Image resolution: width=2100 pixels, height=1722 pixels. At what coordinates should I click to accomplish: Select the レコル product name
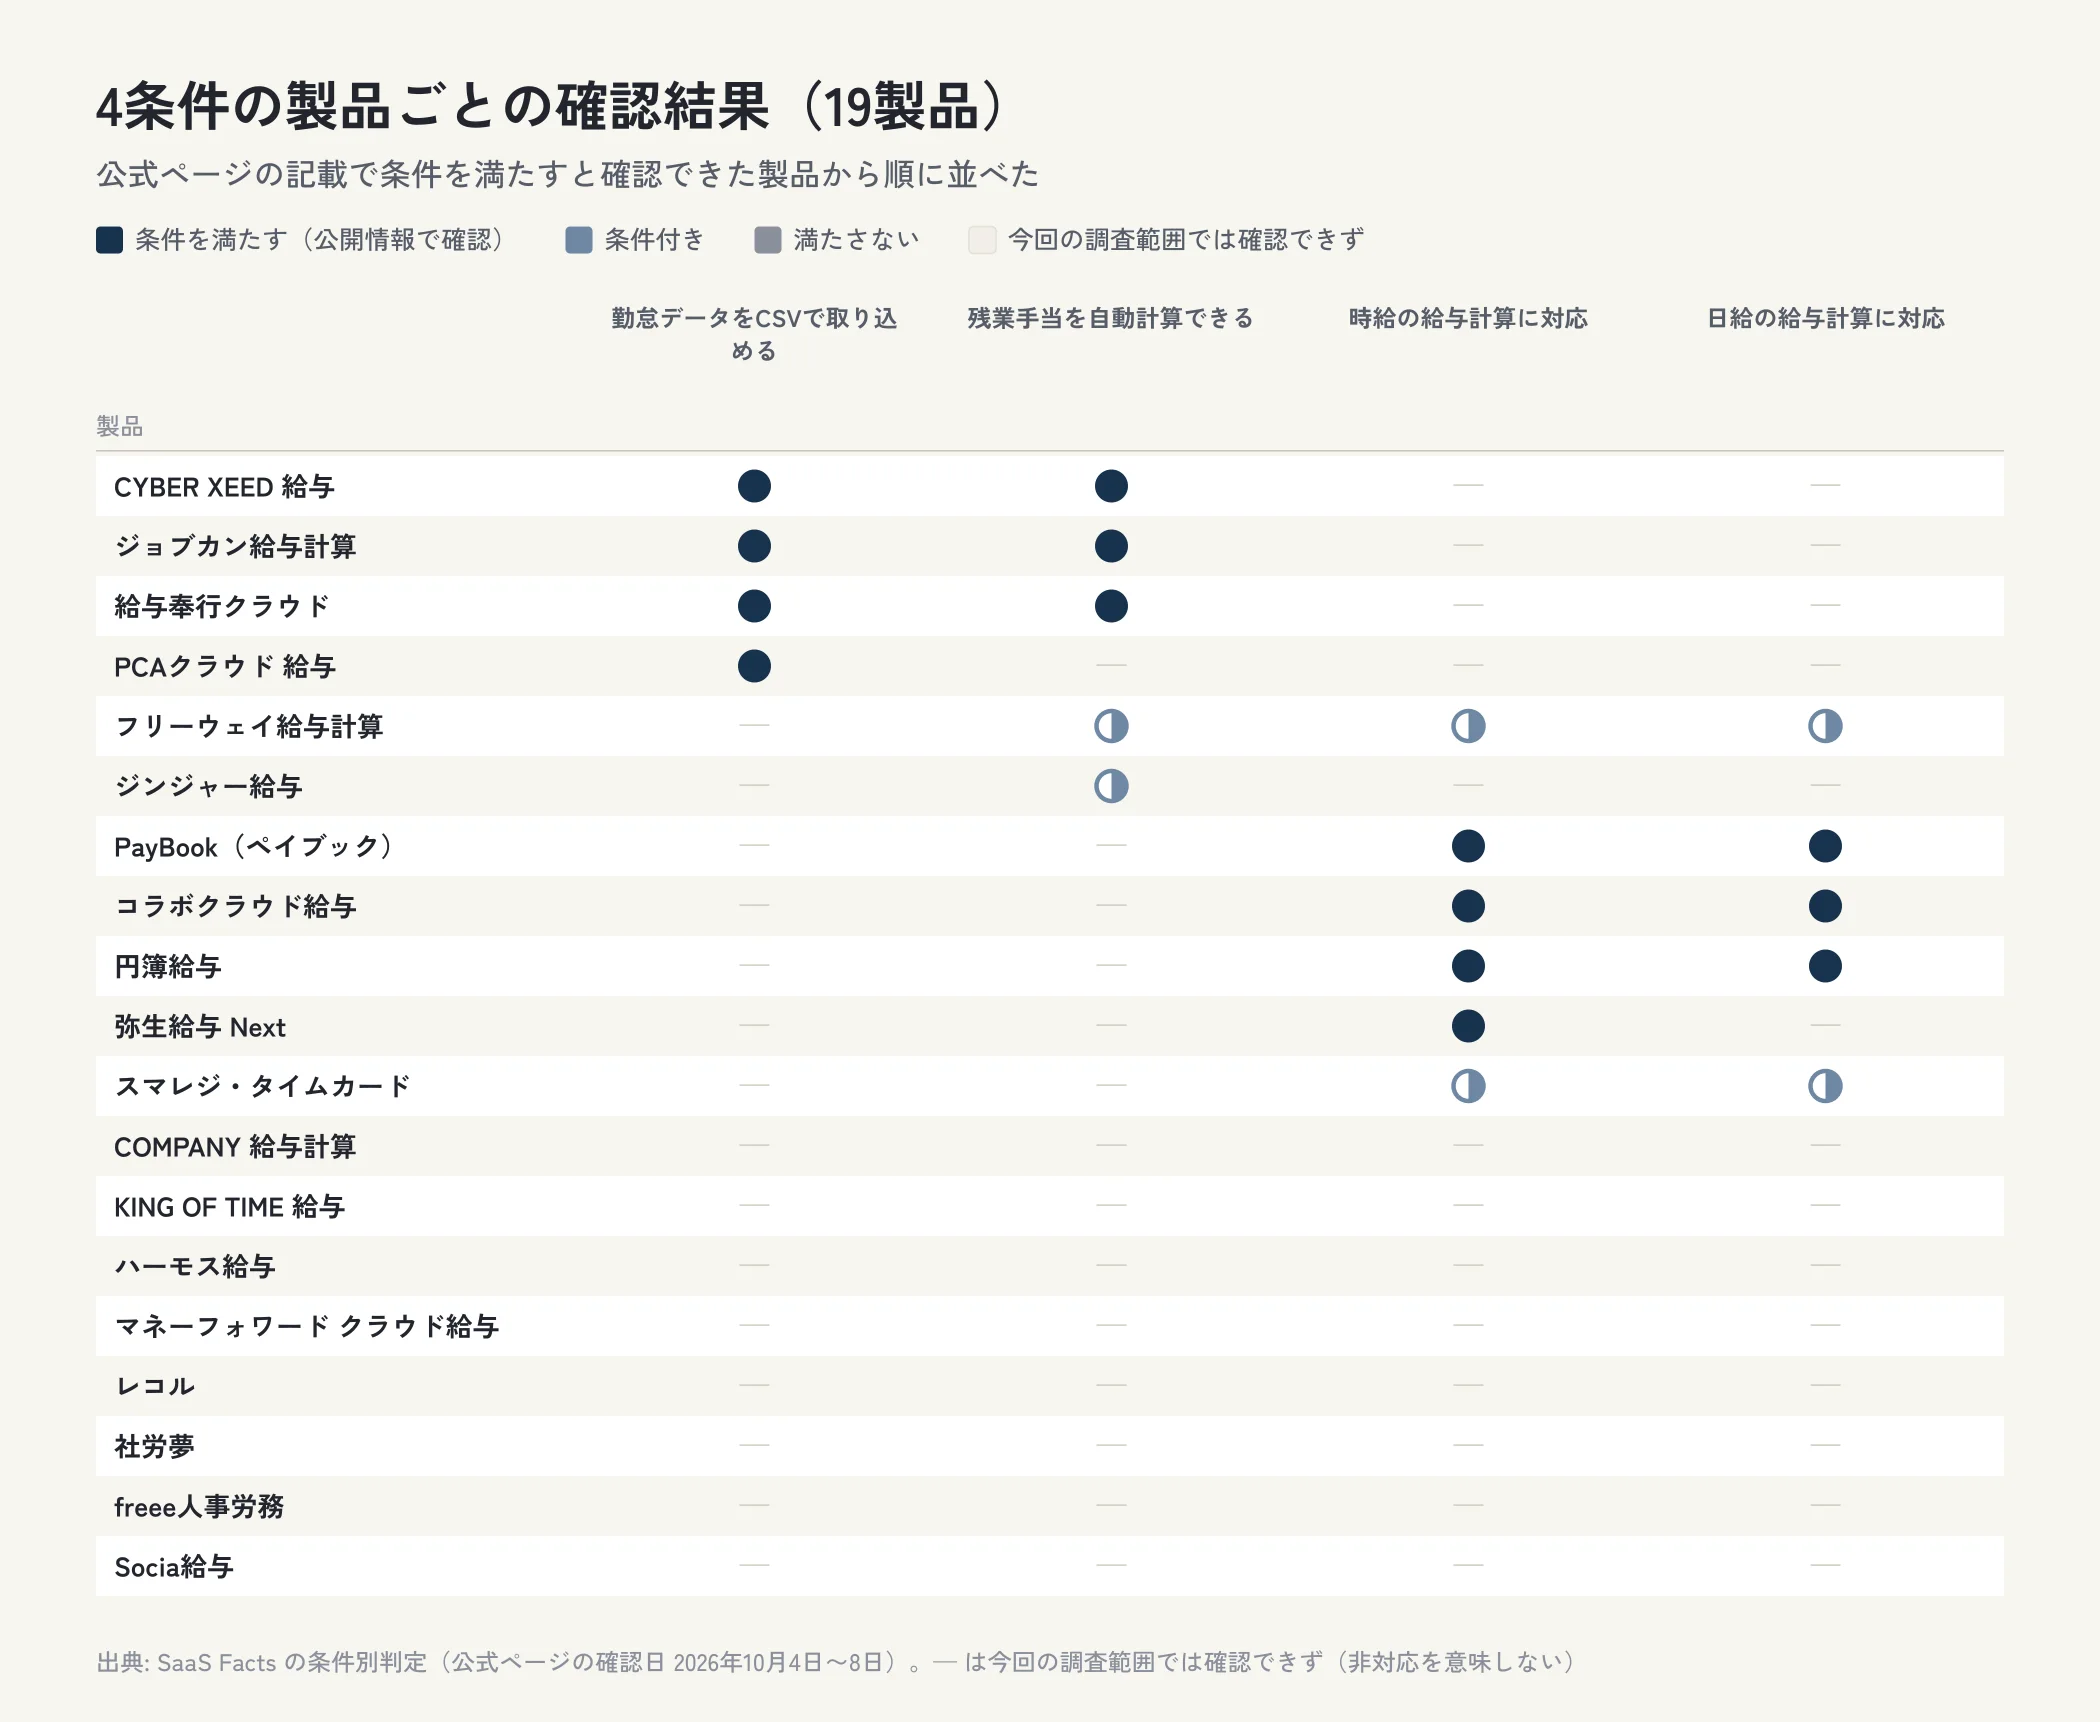155,1387
